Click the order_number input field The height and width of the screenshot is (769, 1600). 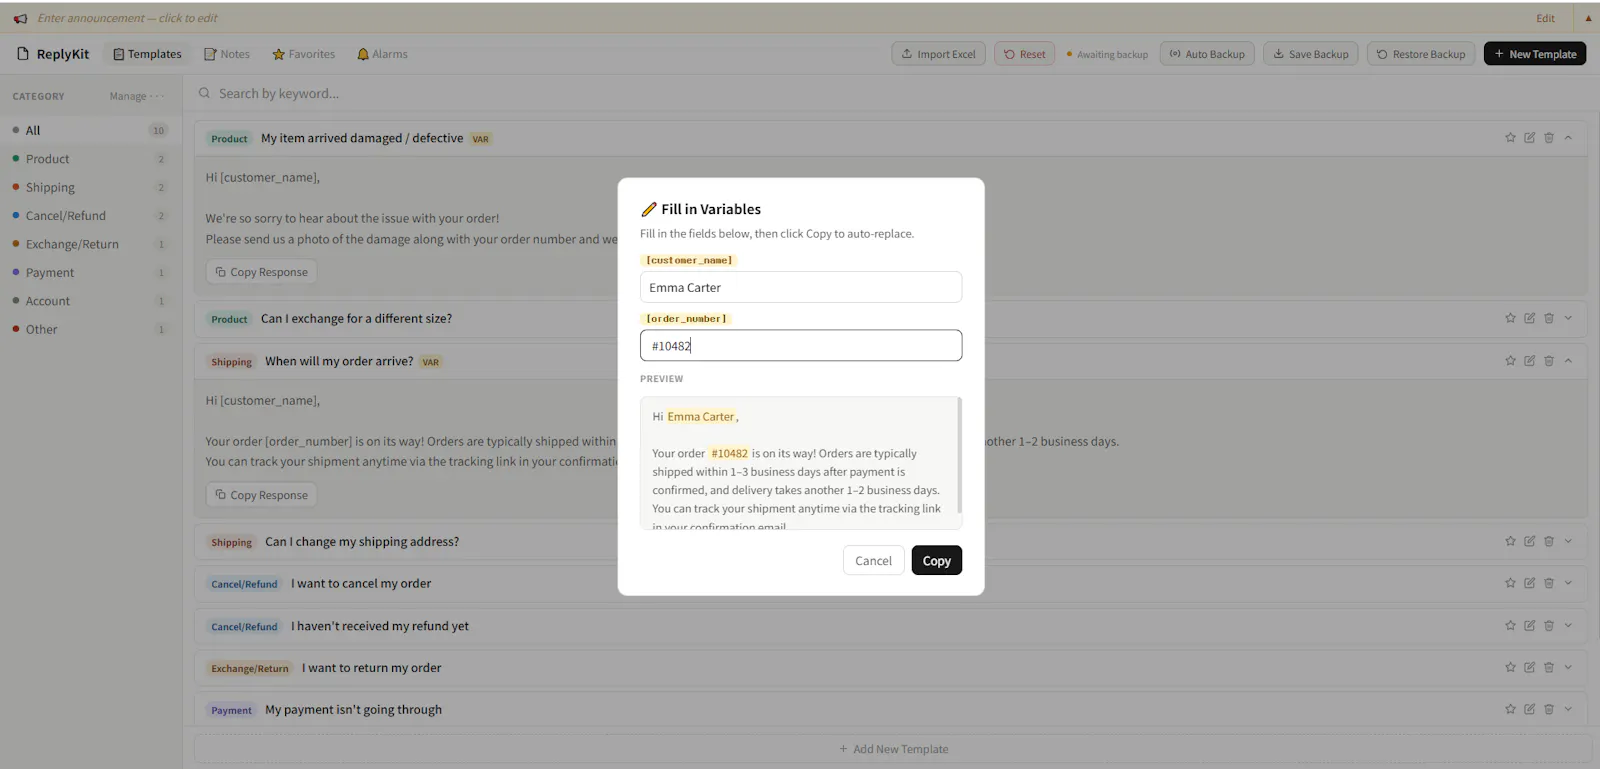[801, 345]
